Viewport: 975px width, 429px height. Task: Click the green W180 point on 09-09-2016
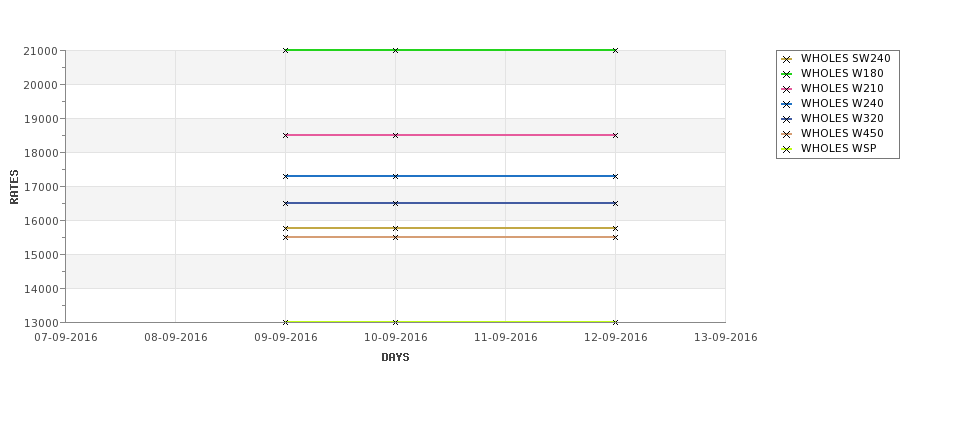[x=285, y=50]
